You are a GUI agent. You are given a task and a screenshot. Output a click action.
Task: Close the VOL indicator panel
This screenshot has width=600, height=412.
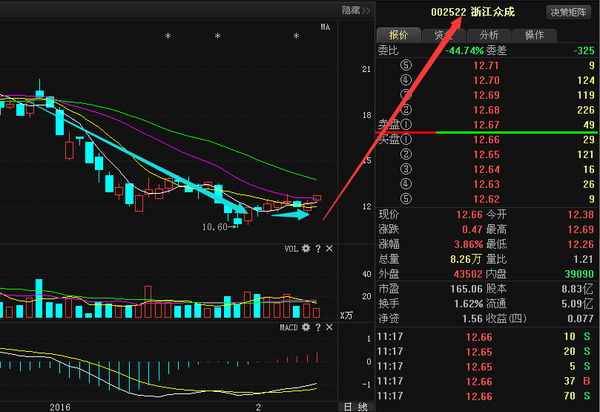pos(329,247)
